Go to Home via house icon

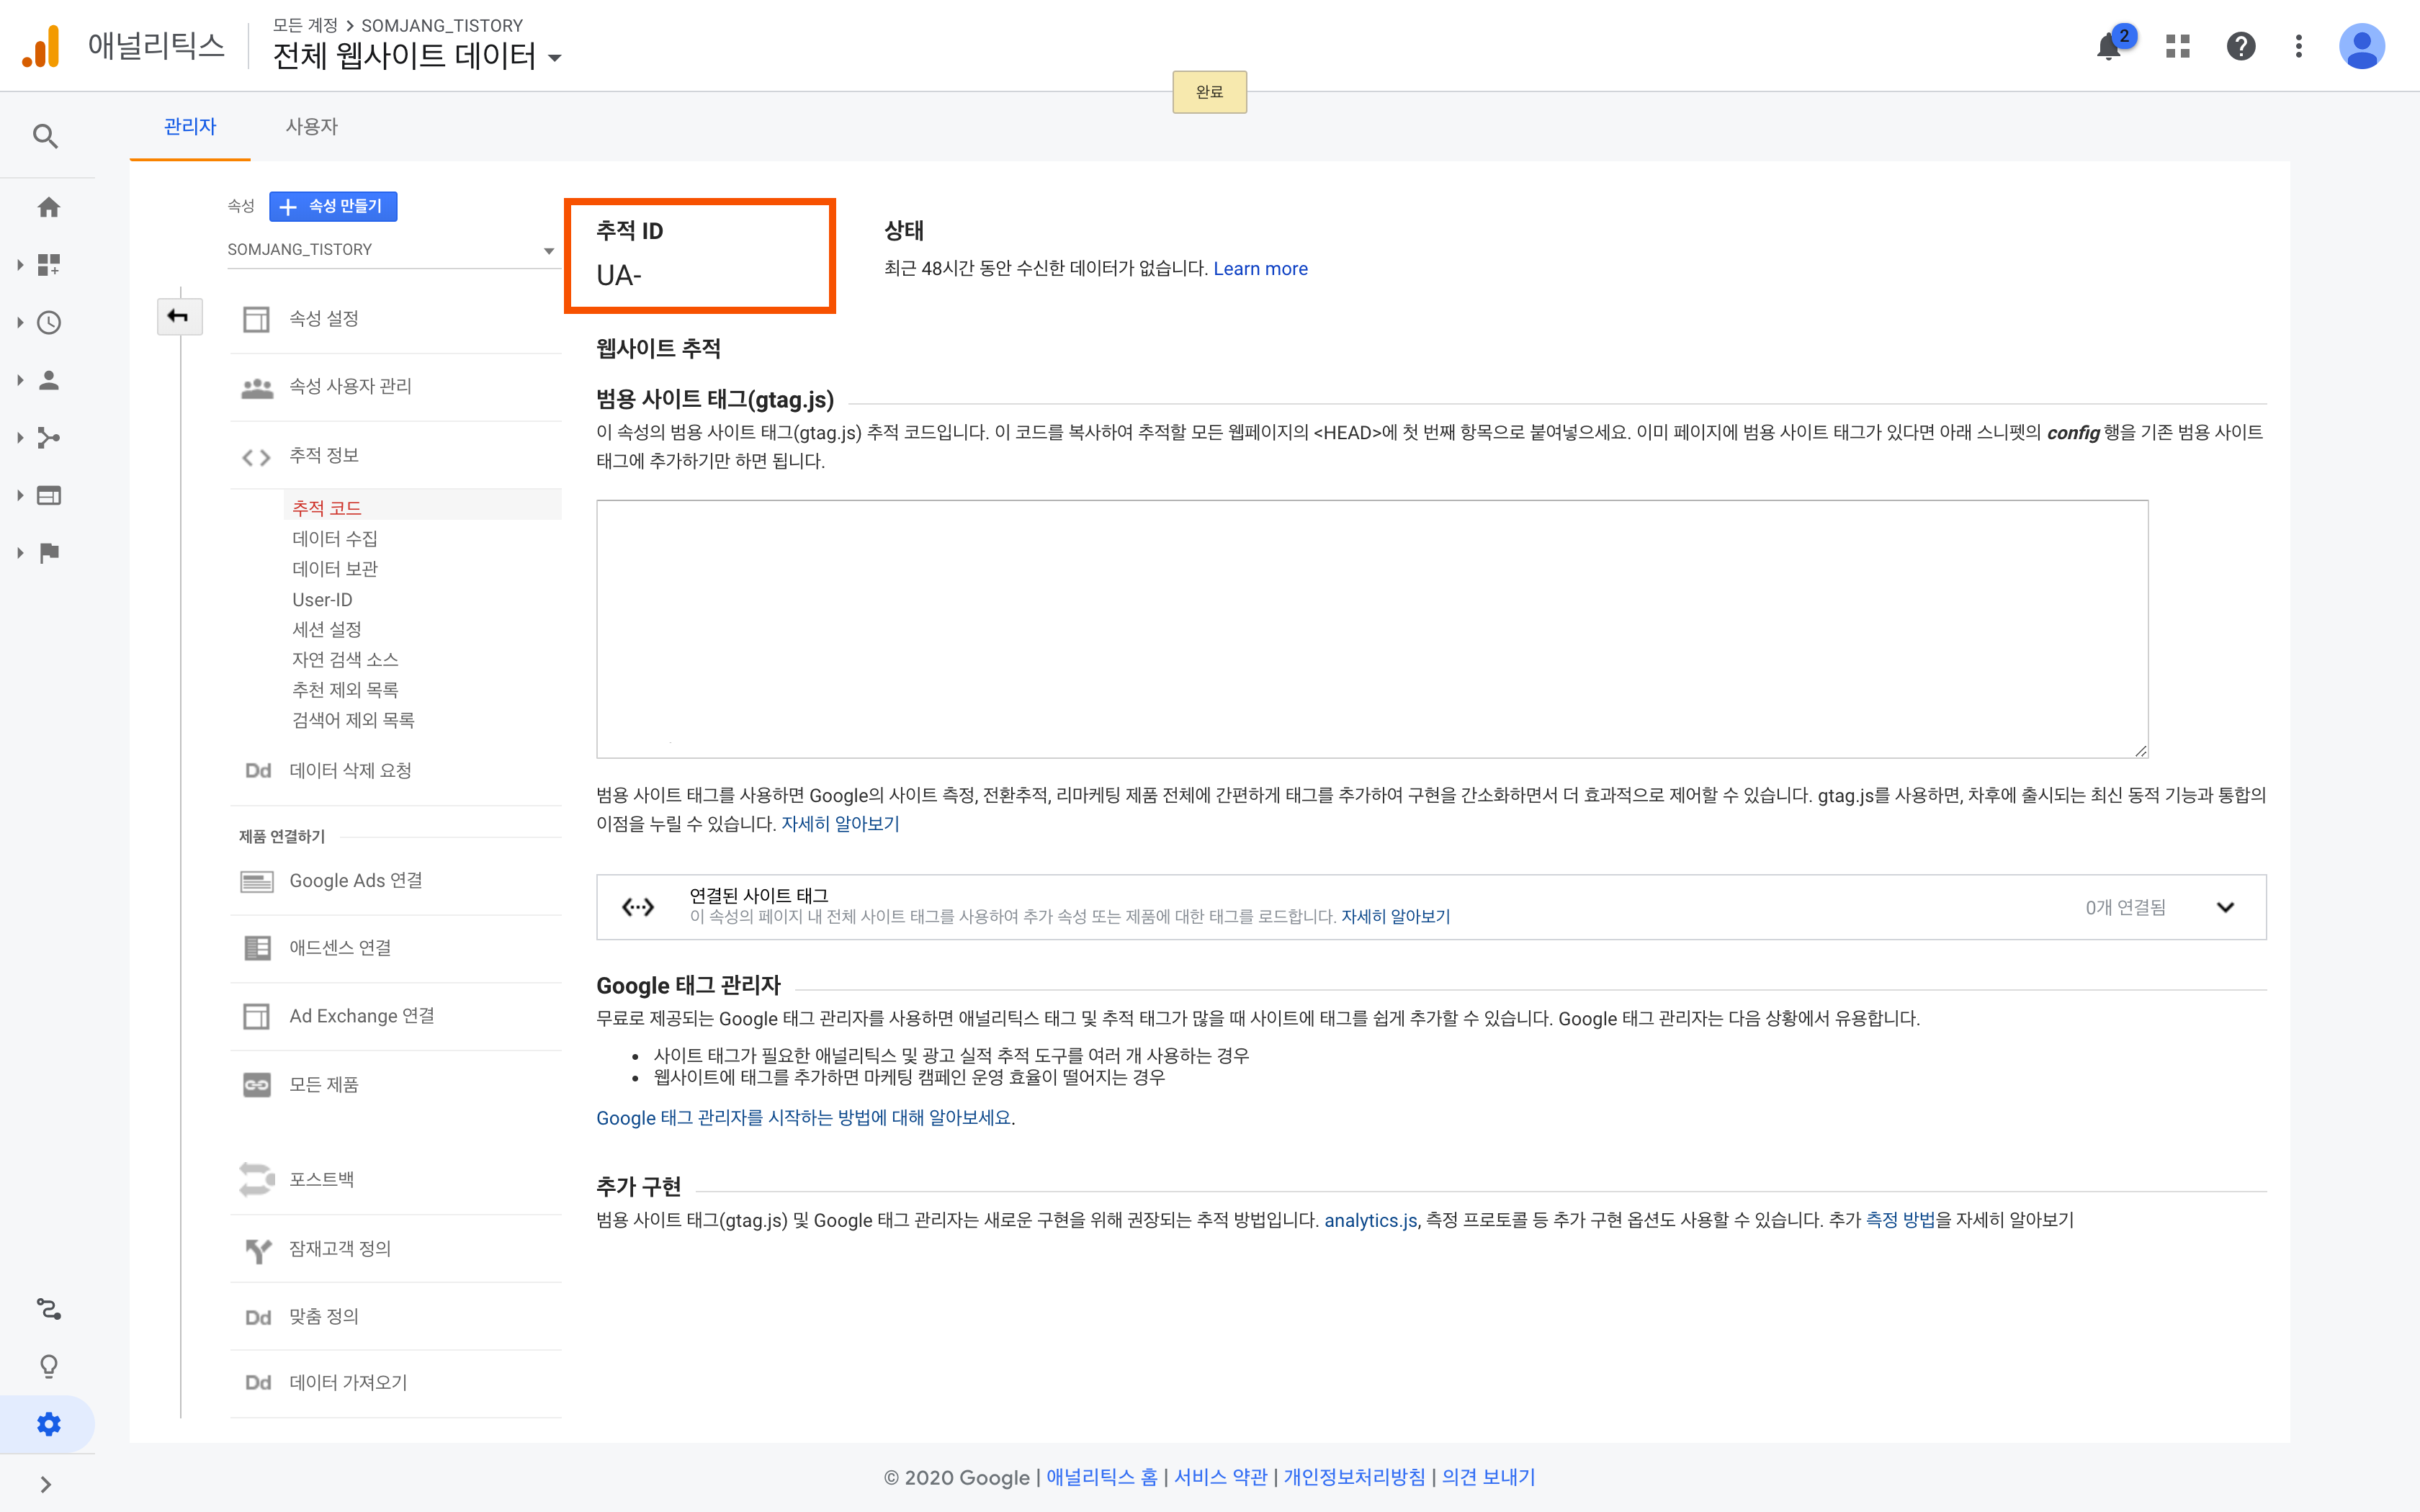click(x=48, y=207)
